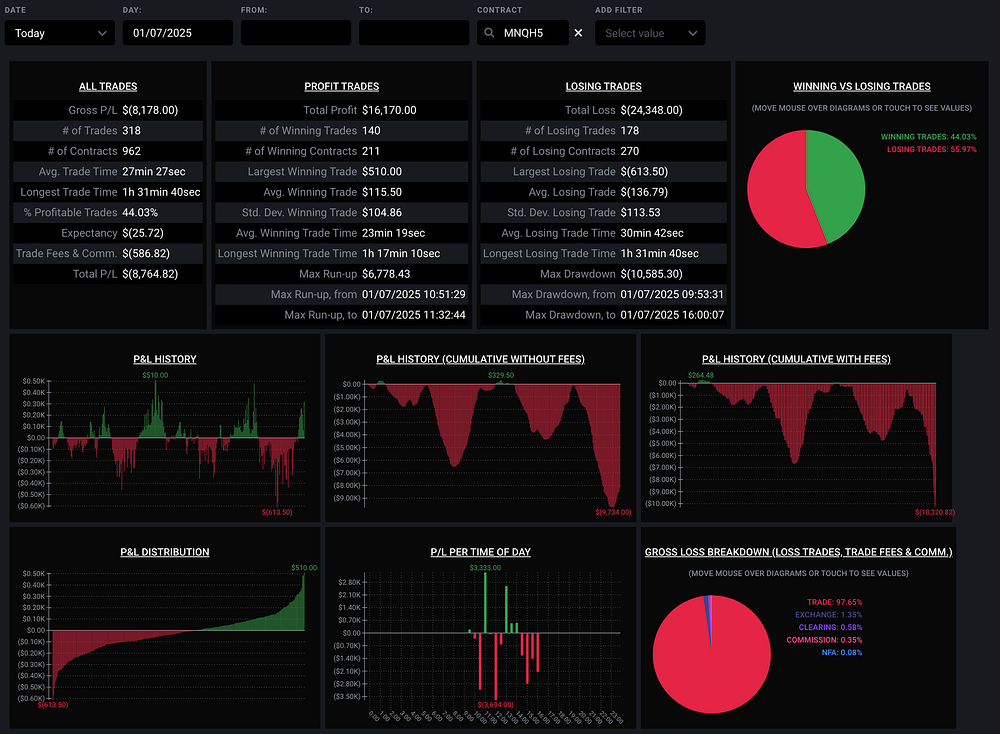1000x734 pixels.
Task: Click the Largest Losing Trade value $(613.50)
Action: [x=644, y=172]
